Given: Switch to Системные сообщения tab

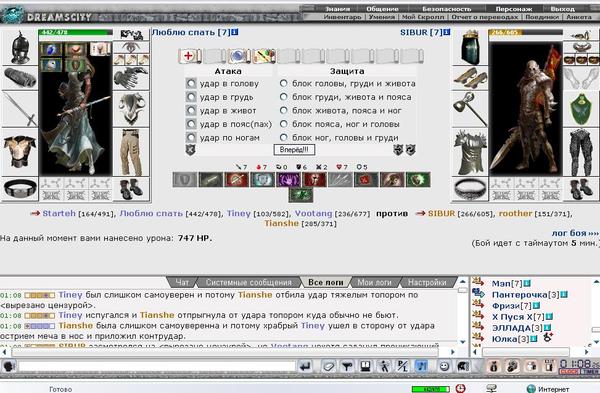Looking at the screenshot, I should 249,282.
